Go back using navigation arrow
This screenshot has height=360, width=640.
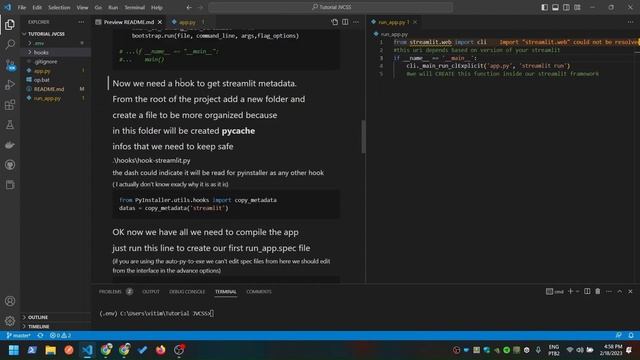(x=189, y=7)
